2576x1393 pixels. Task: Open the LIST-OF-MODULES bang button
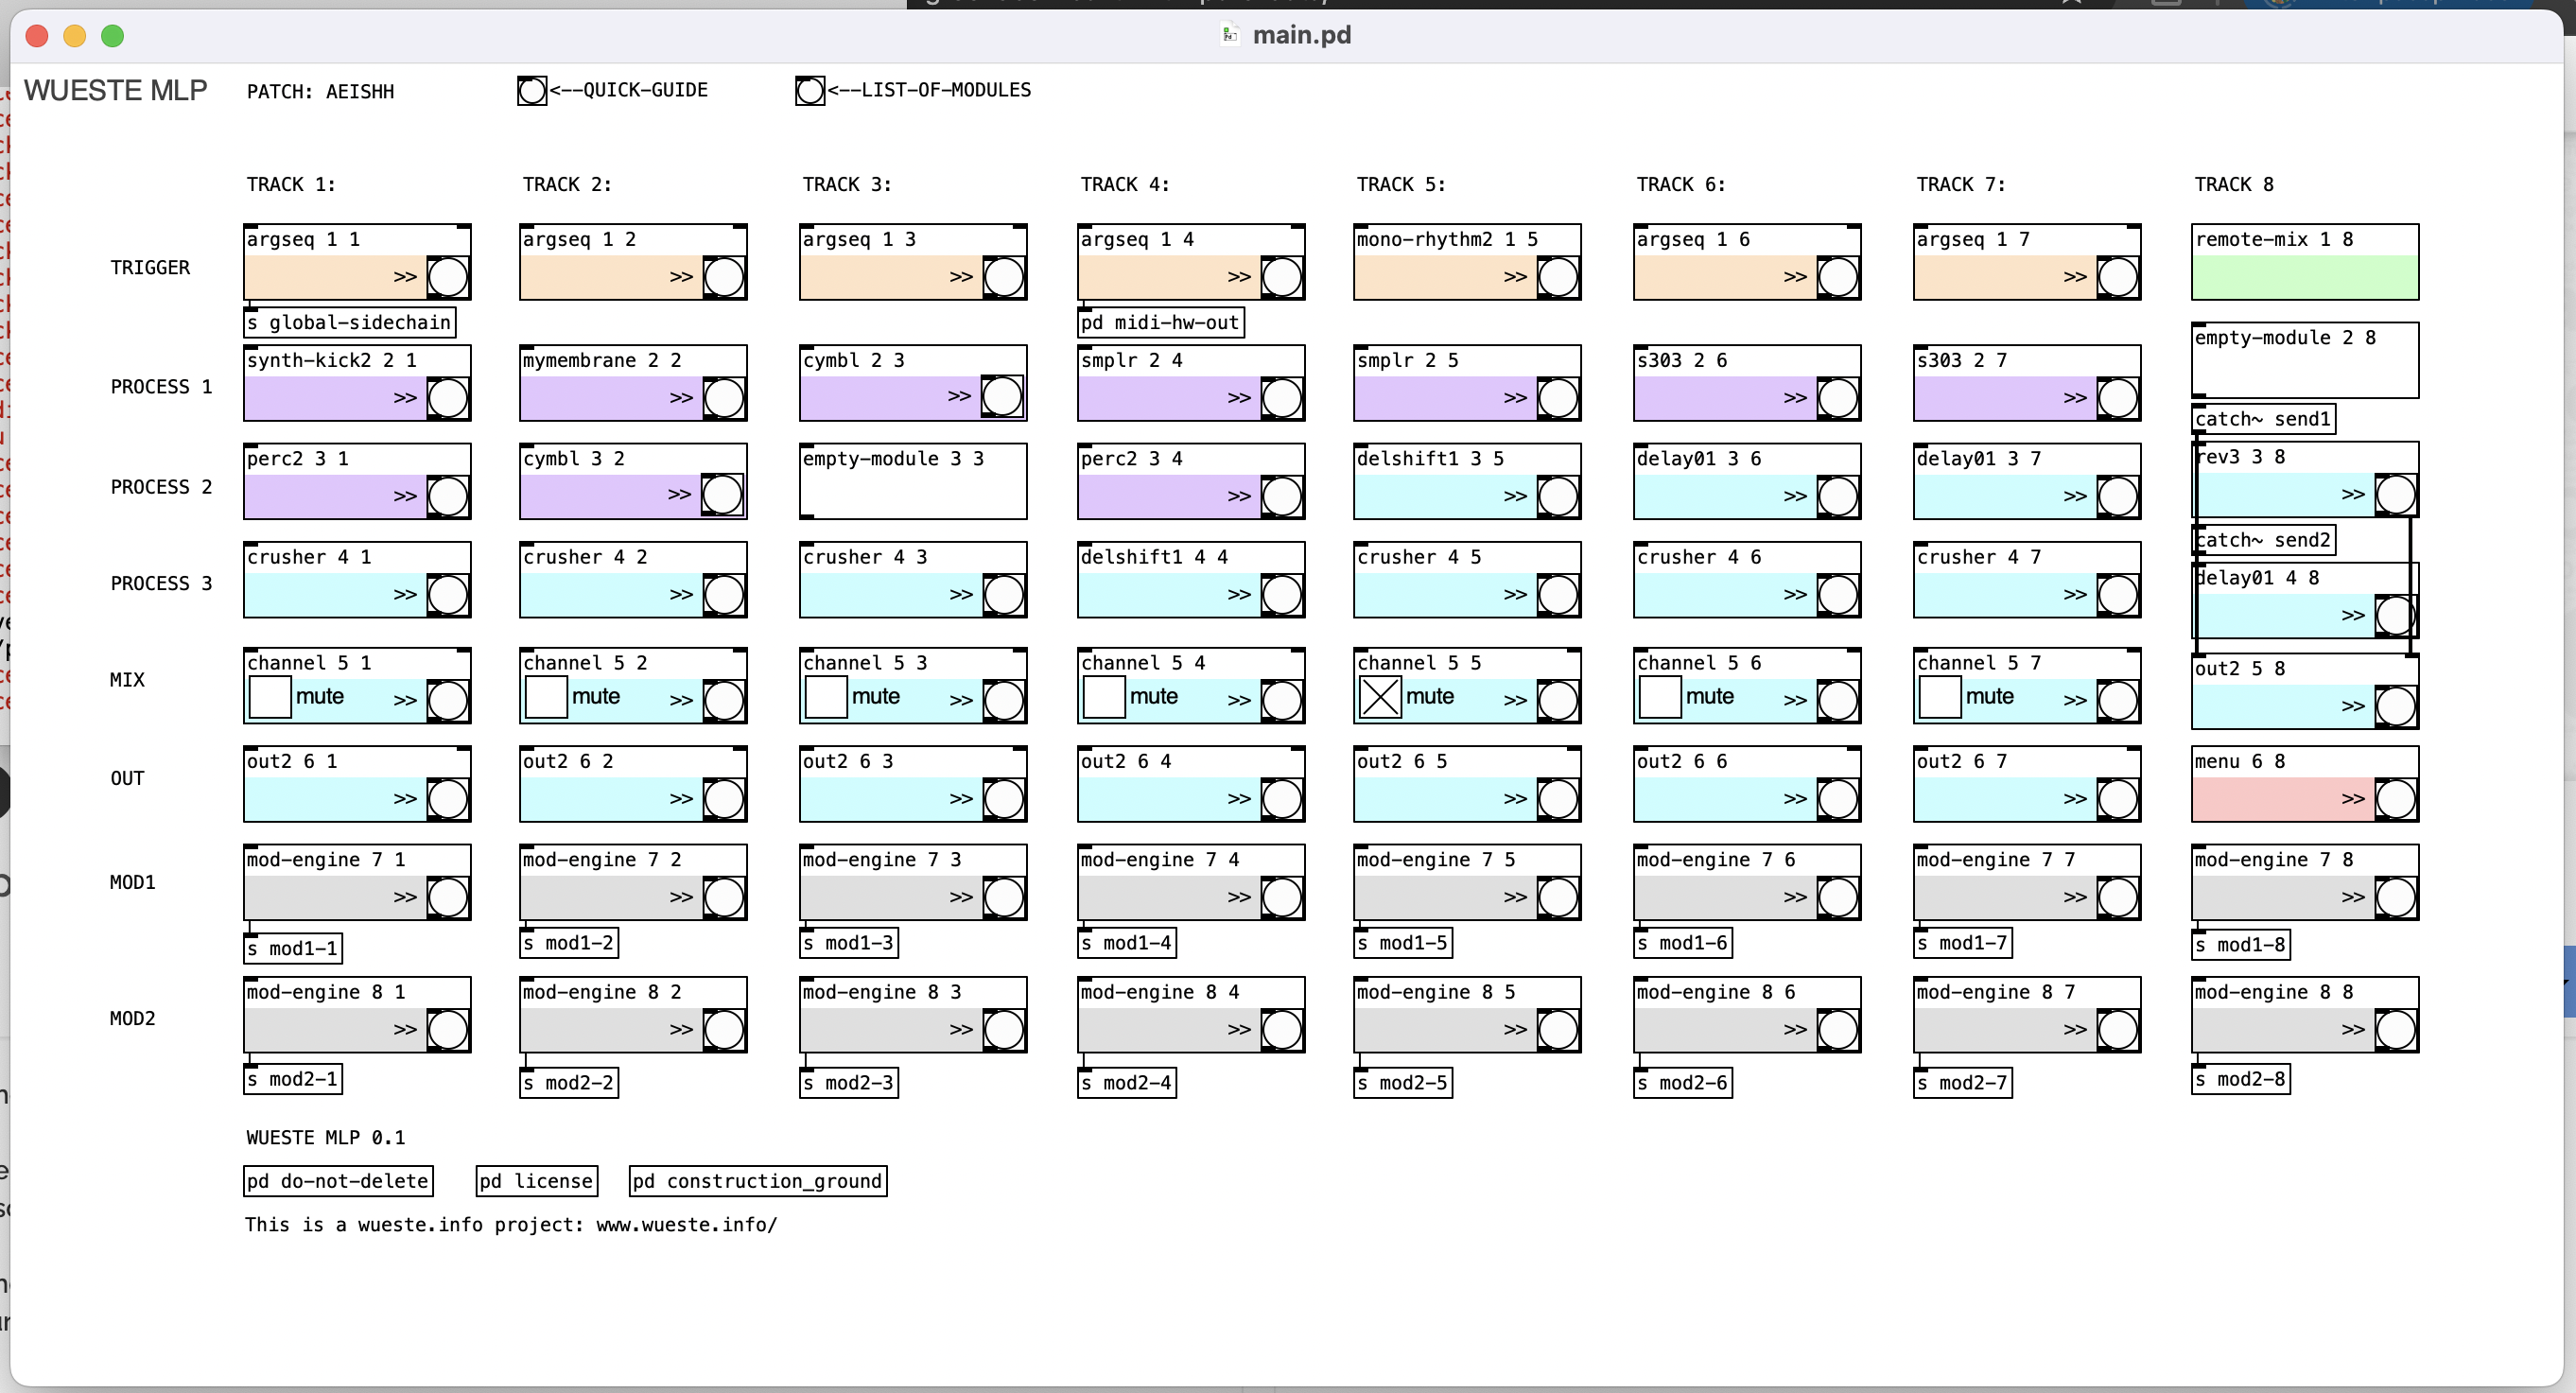[x=810, y=91]
